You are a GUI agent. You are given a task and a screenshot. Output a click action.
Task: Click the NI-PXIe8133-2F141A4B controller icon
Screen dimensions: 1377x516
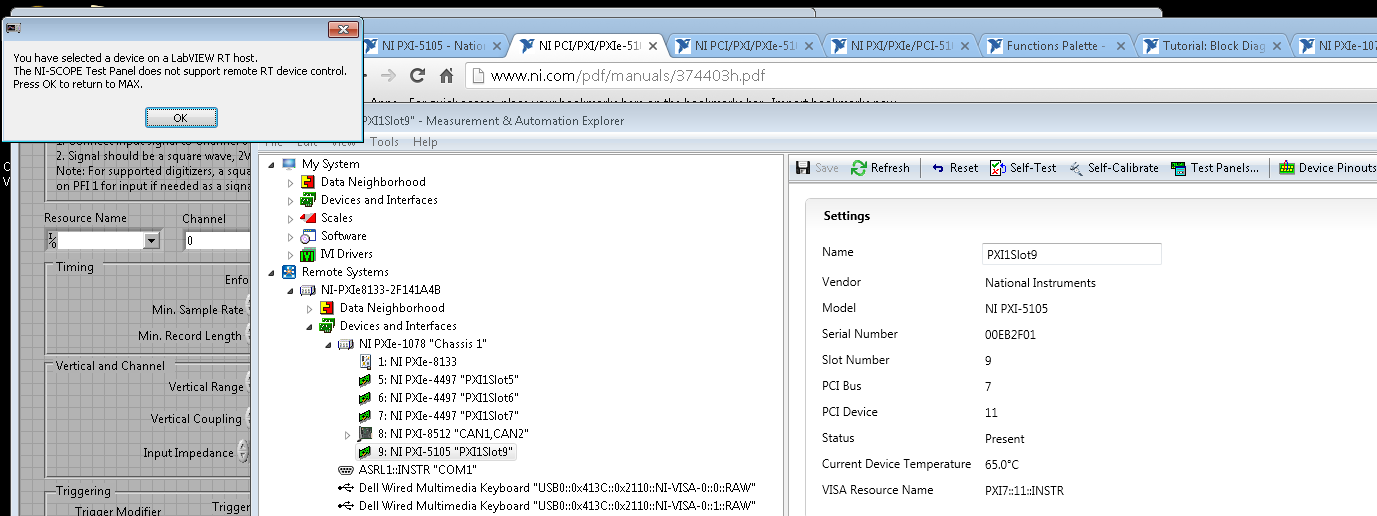[308, 290]
